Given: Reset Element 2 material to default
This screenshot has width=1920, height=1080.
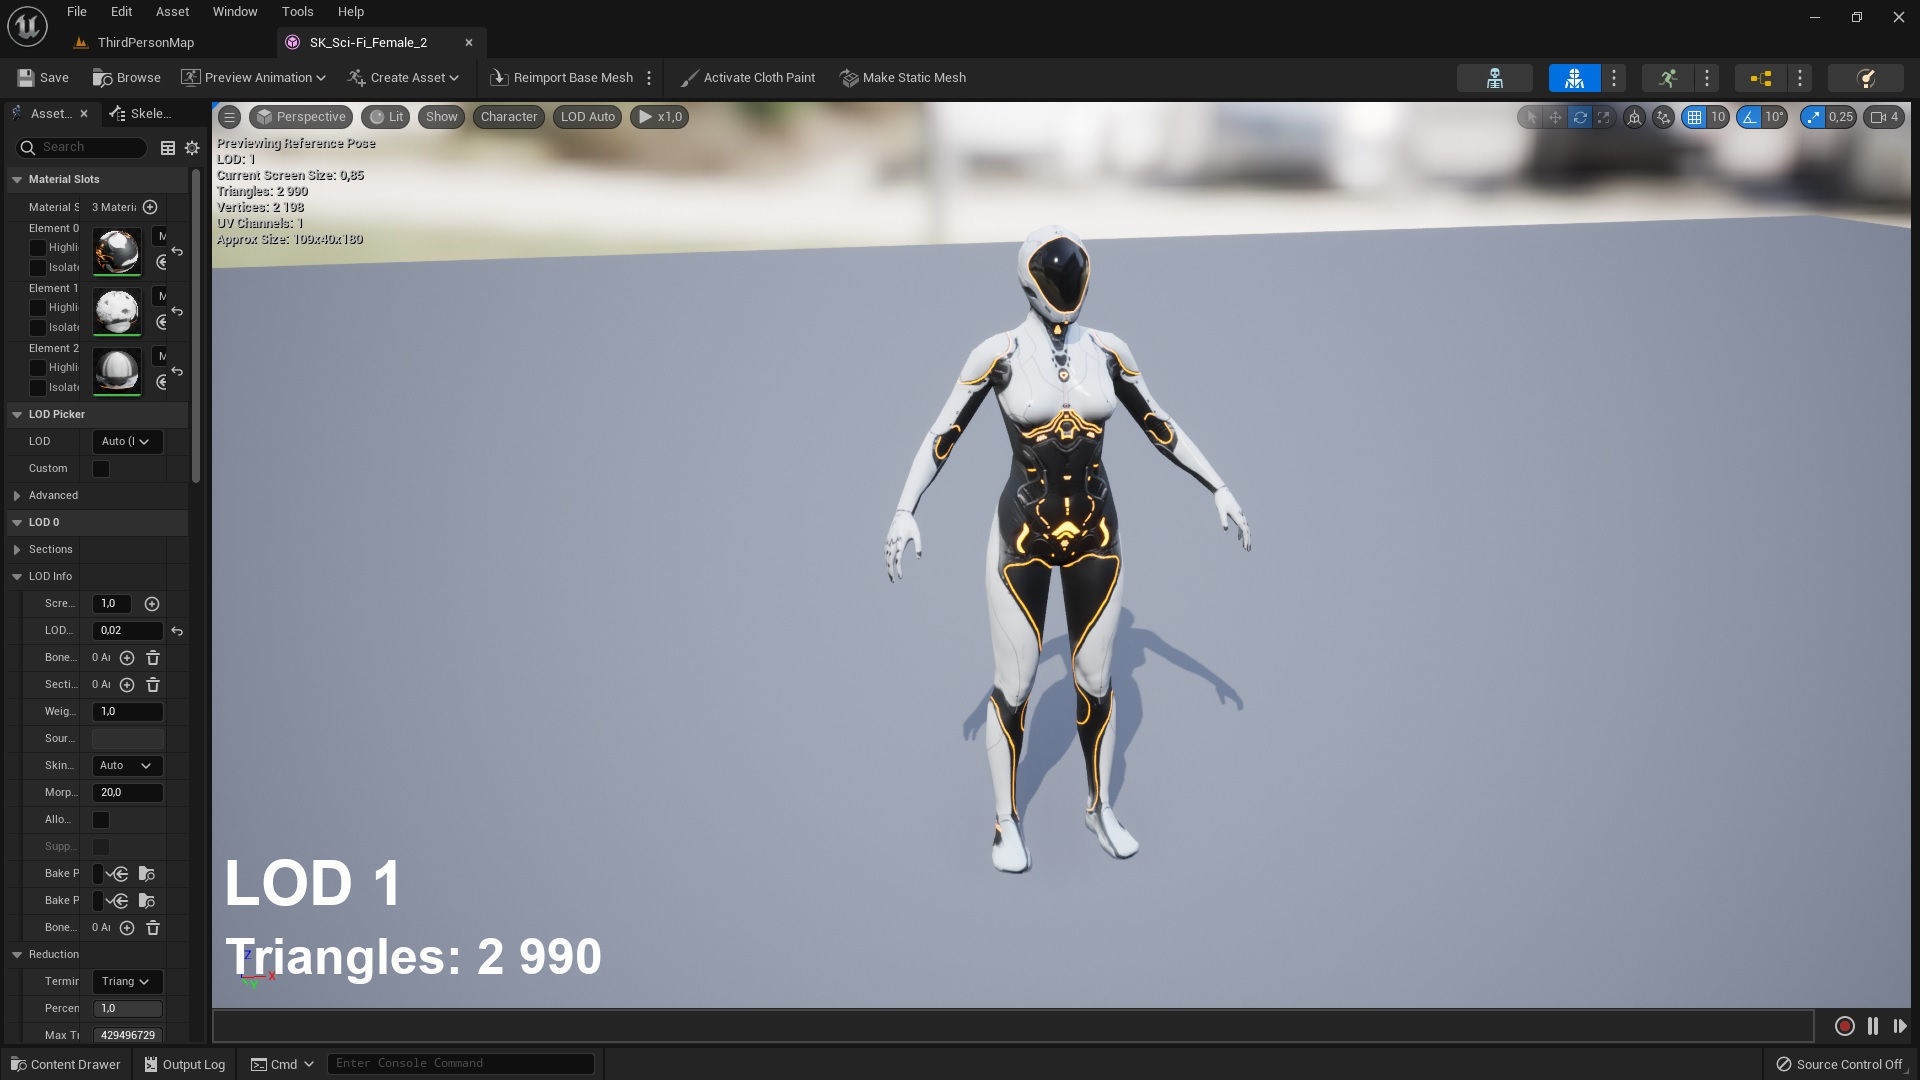Looking at the screenshot, I should [177, 371].
